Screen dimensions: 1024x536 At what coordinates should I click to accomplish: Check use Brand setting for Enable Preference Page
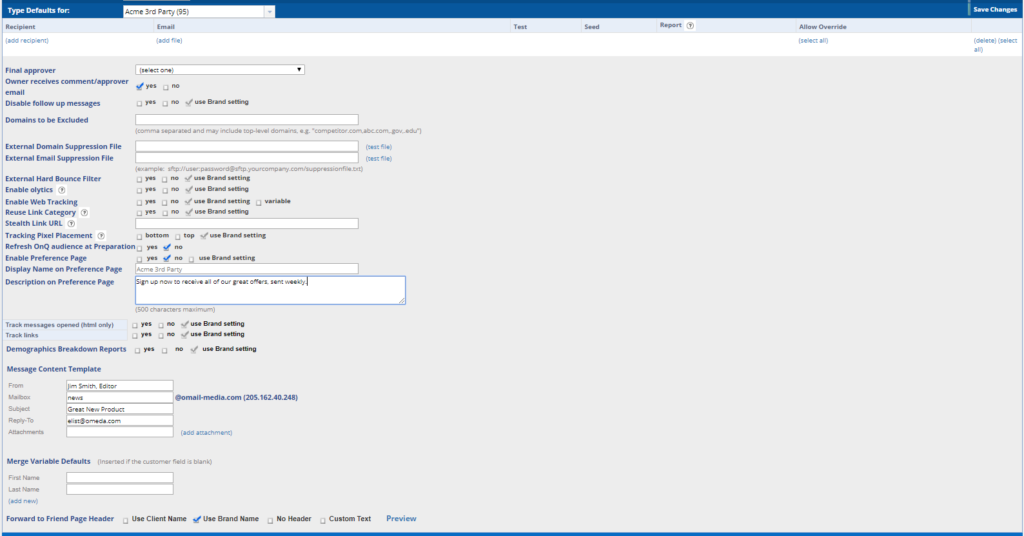point(191,259)
